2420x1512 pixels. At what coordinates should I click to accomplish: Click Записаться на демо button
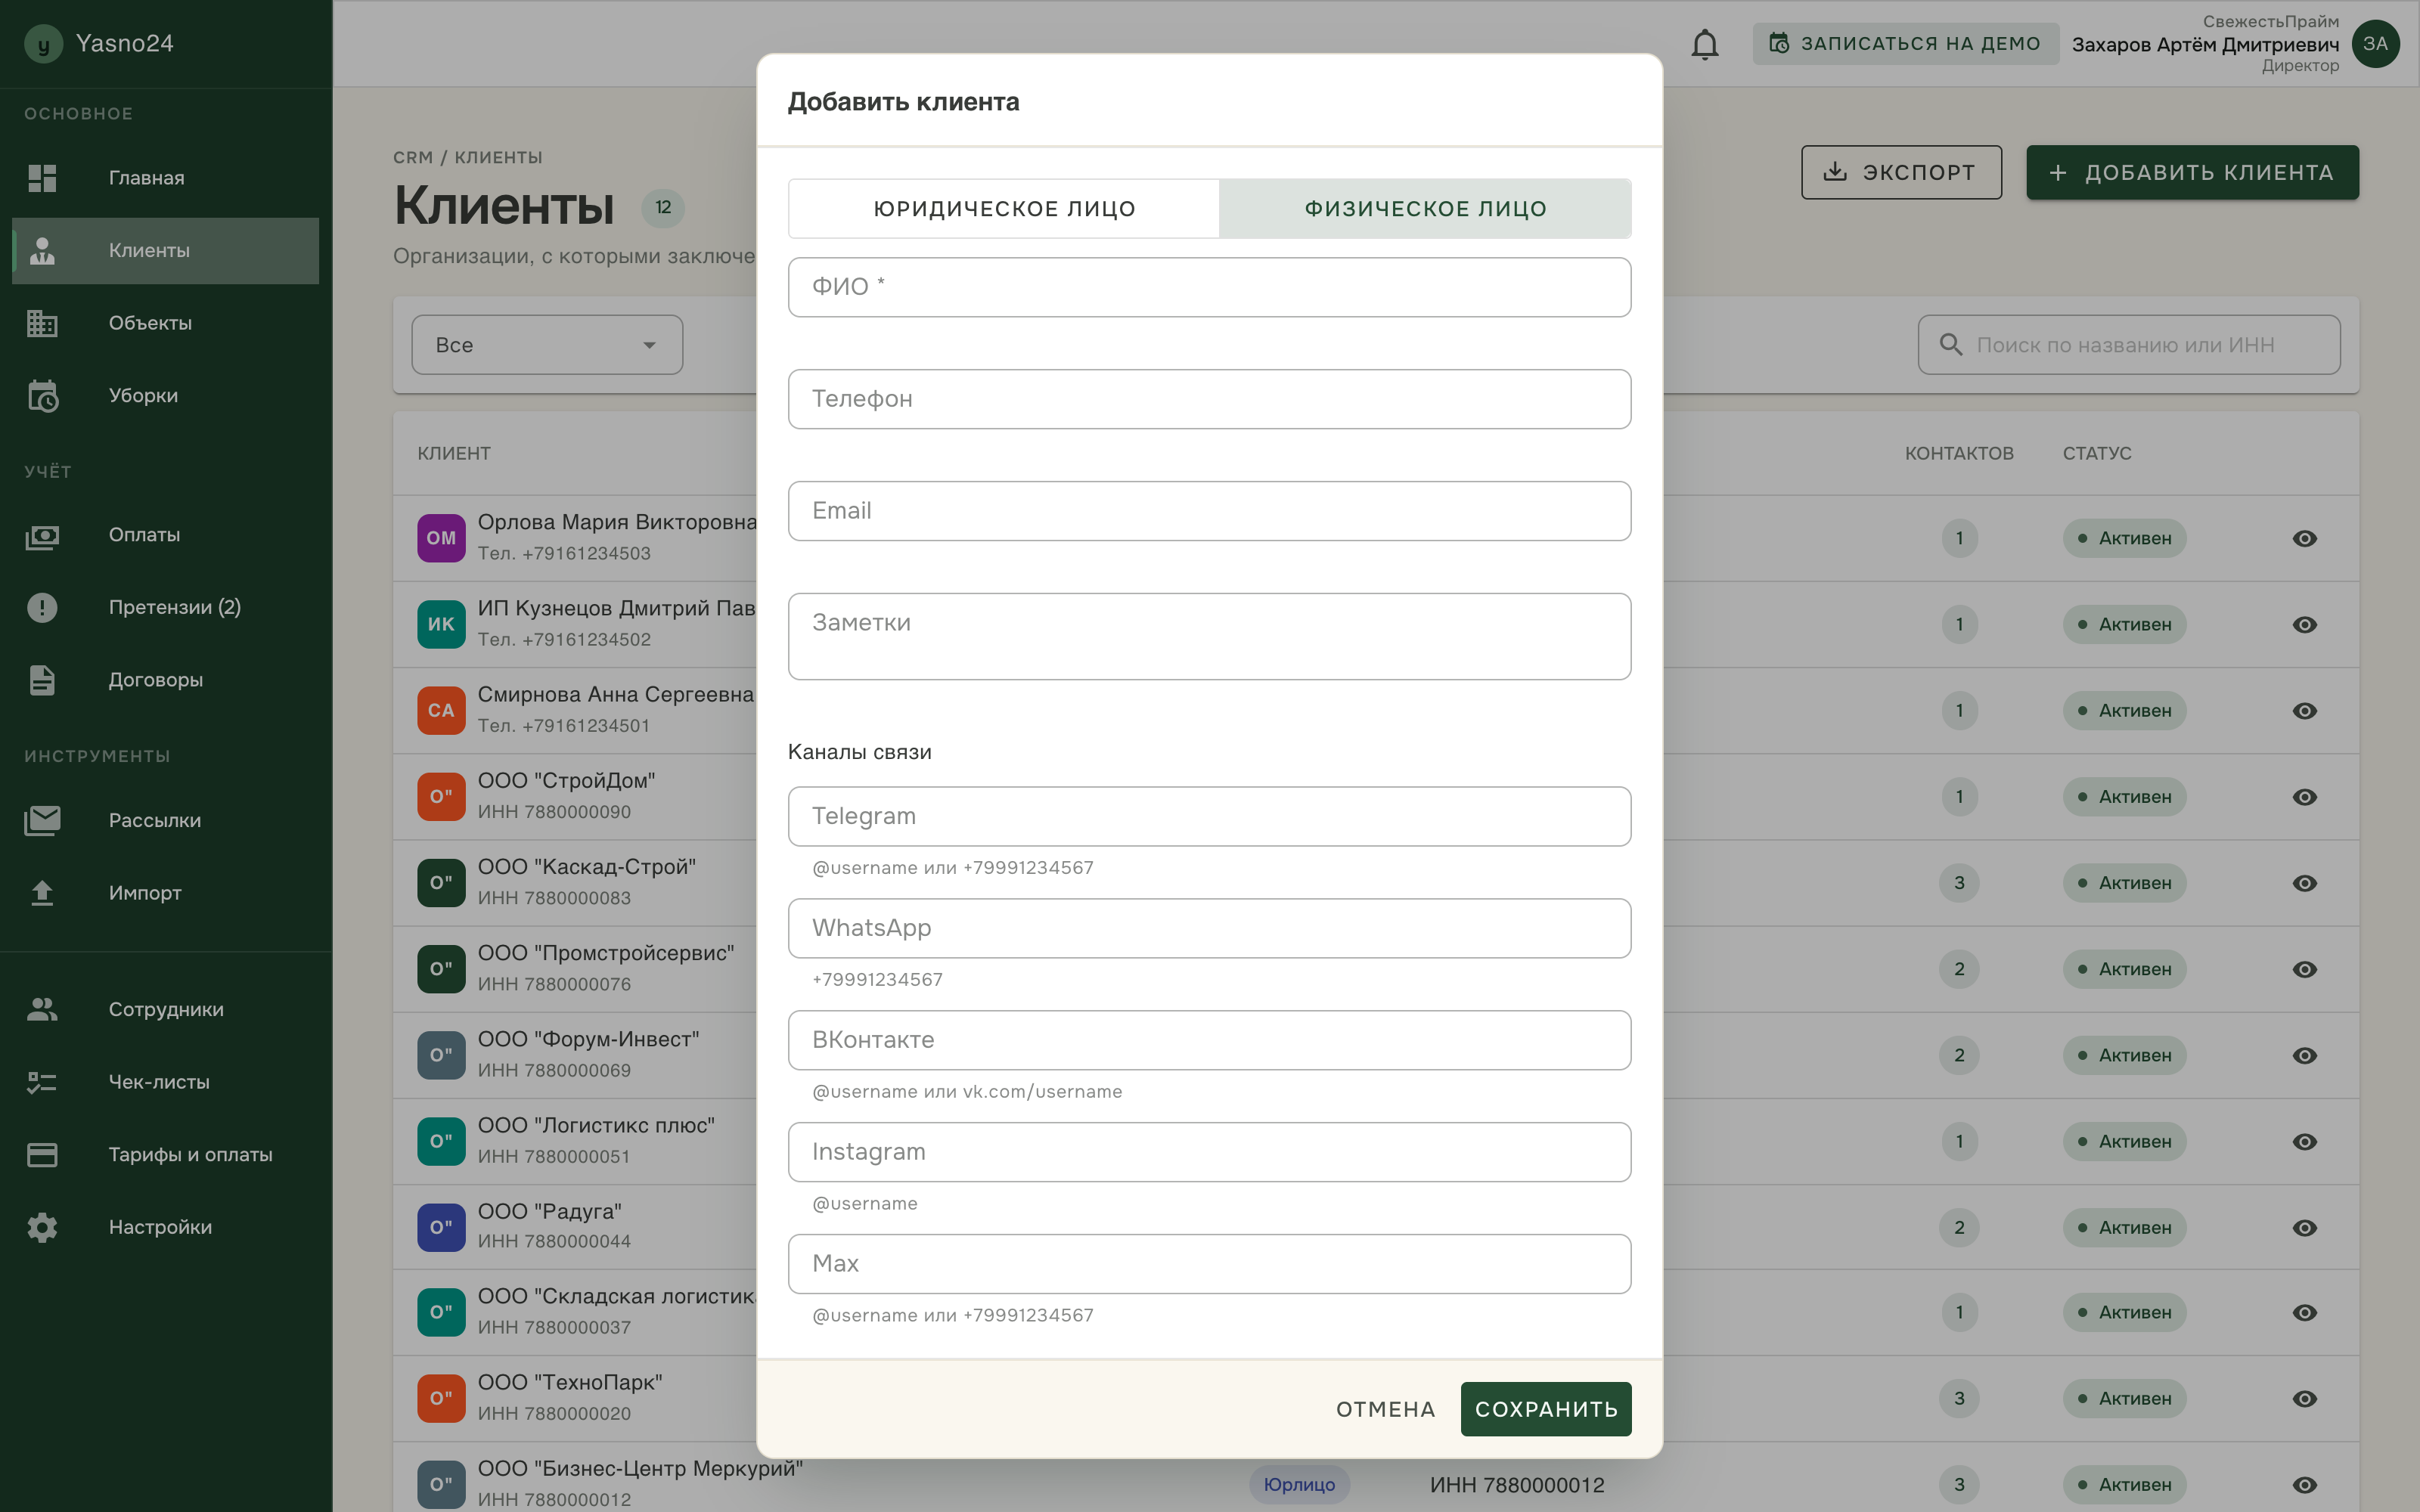pyautogui.click(x=1905, y=44)
